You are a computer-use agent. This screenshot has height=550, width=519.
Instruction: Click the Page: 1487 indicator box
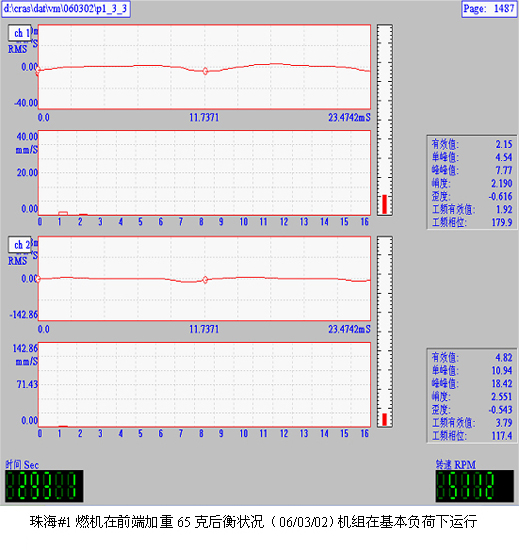[x=489, y=9]
